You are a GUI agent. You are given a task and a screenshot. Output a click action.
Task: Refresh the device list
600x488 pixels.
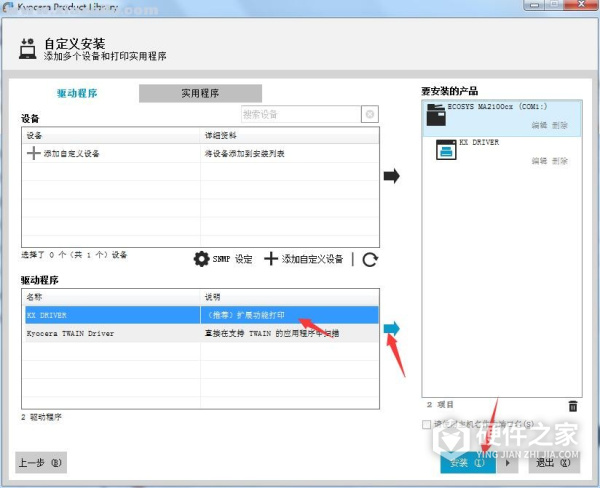click(370, 260)
